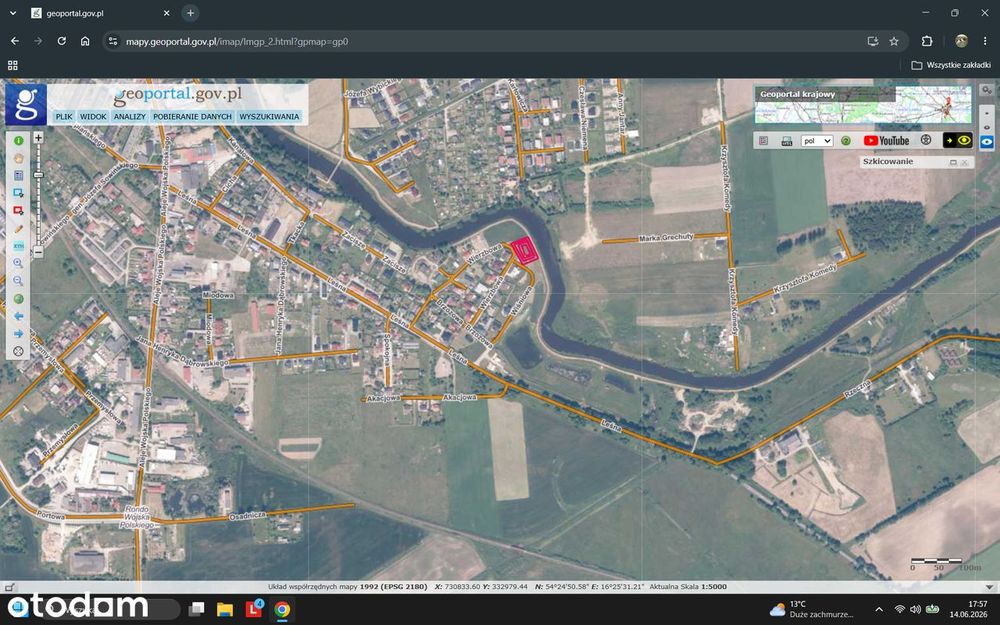1000x625 pixels.
Task: Click the map legend icon in right toolbar
Action: 763,141
